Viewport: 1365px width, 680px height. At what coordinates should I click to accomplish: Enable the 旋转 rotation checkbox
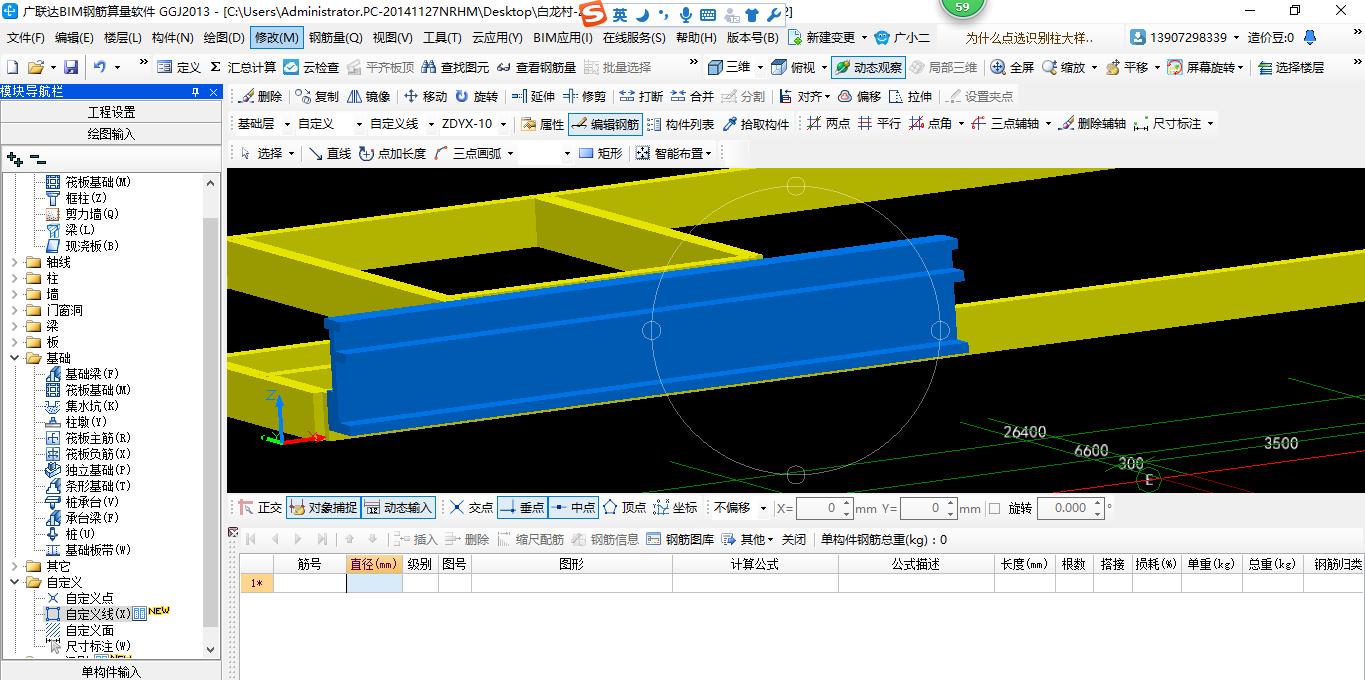(994, 508)
